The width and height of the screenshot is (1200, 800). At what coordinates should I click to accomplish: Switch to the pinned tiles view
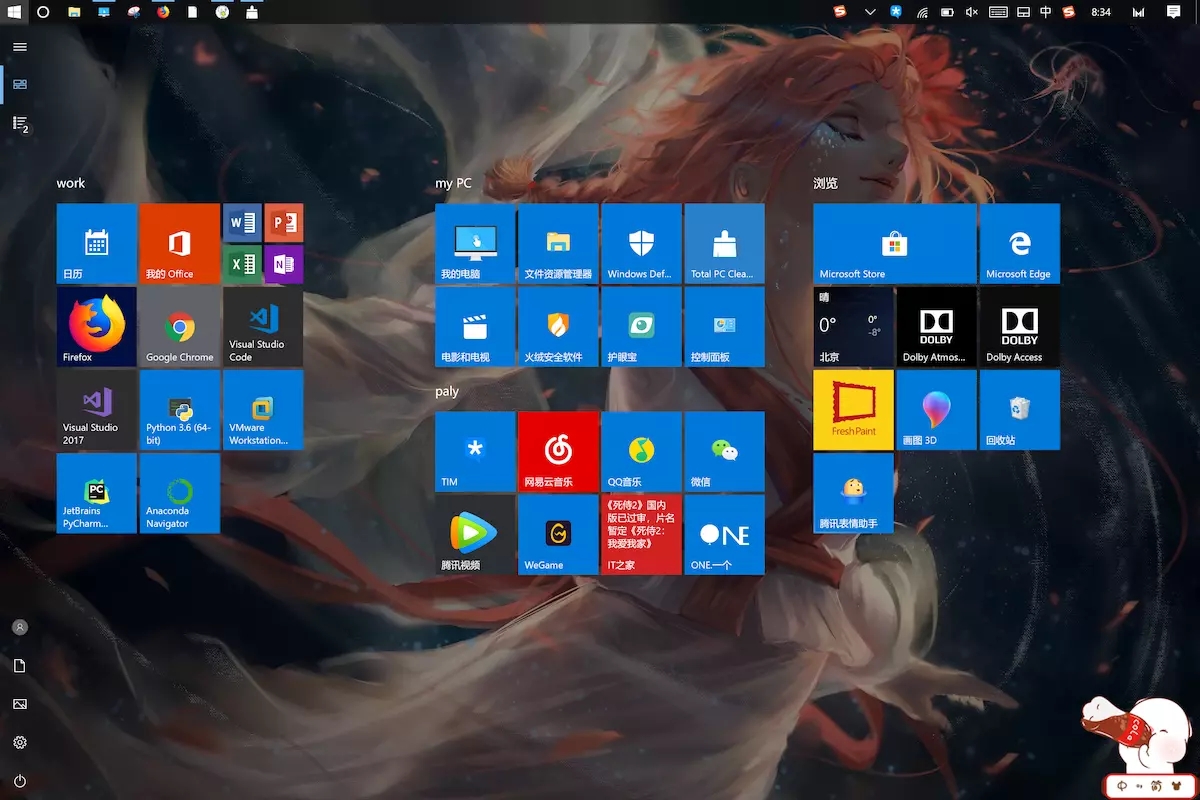pyautogui.click(x=20, y=84)
